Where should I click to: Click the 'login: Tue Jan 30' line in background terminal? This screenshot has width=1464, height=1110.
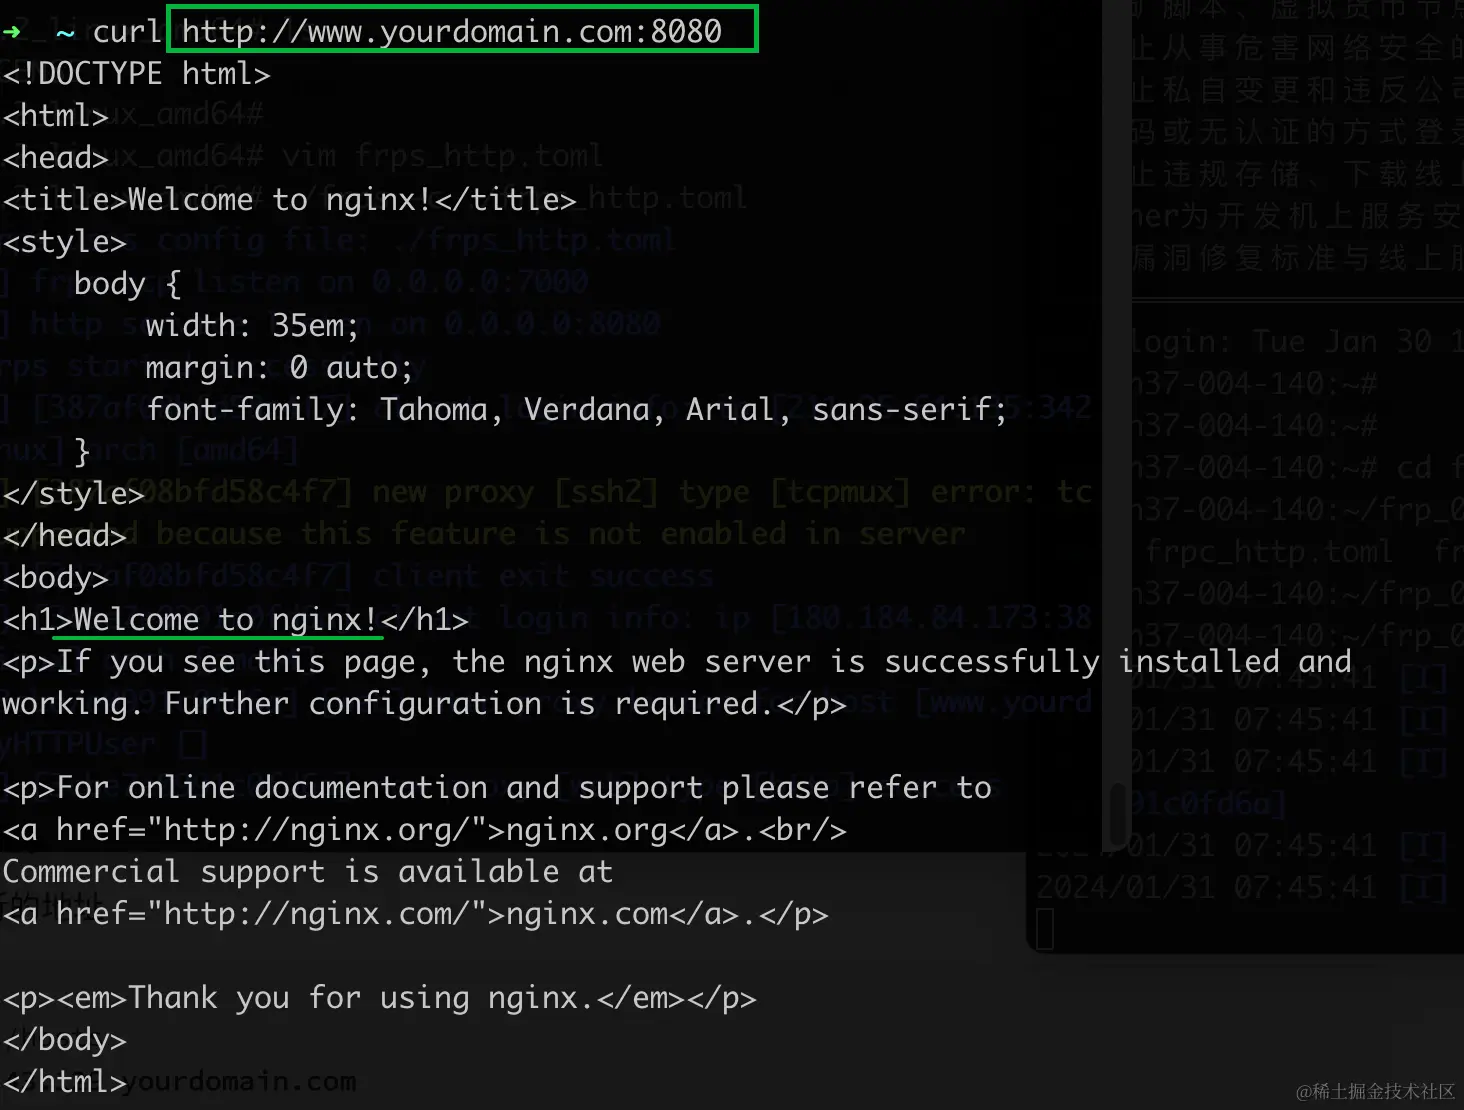(x=1297, y=342)
